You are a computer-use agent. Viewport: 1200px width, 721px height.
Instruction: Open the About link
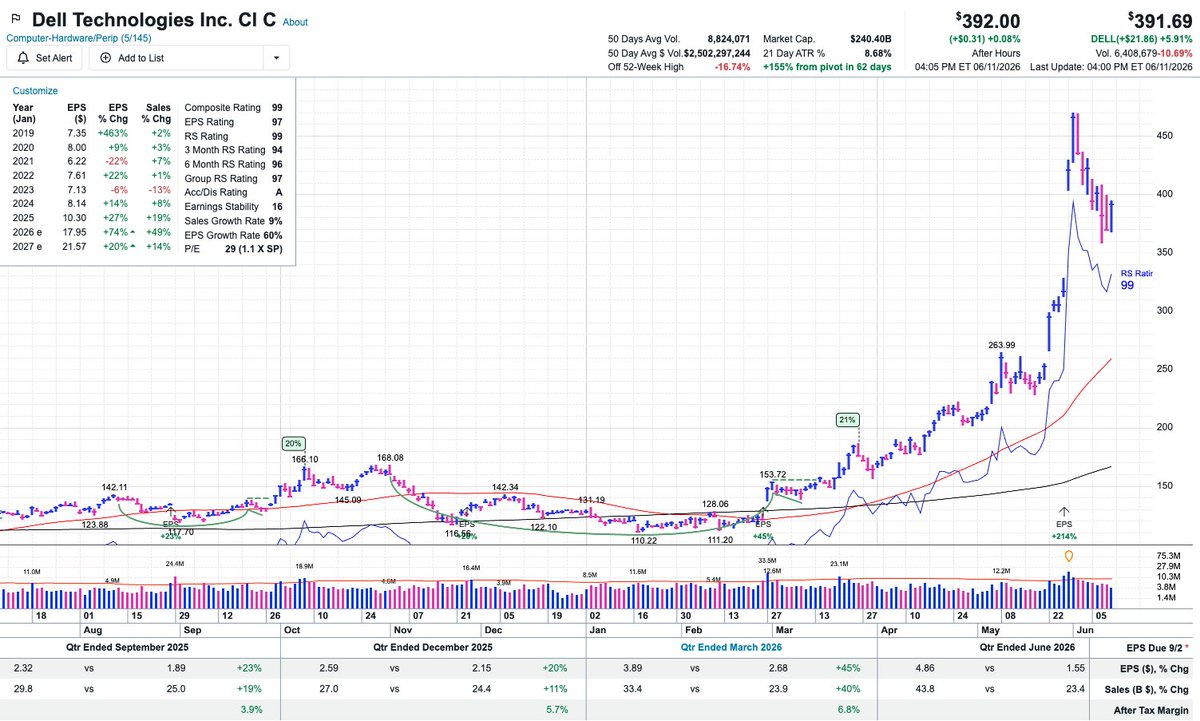295,22
